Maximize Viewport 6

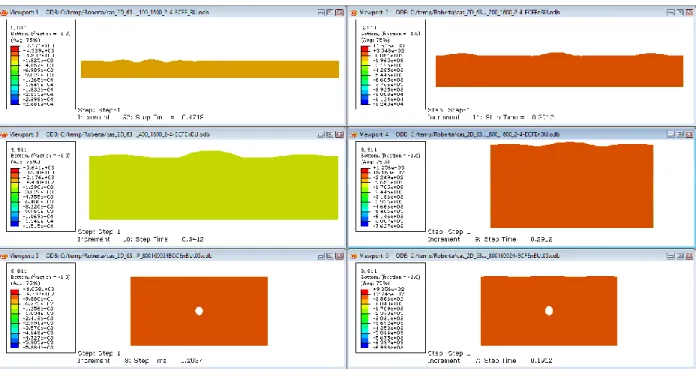pyautogui.click(x=680, y=256)
